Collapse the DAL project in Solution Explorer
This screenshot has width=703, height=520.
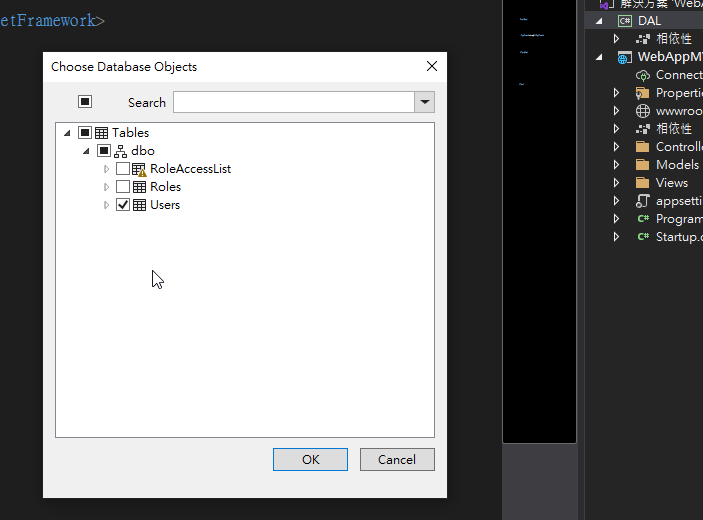(599, 21)
